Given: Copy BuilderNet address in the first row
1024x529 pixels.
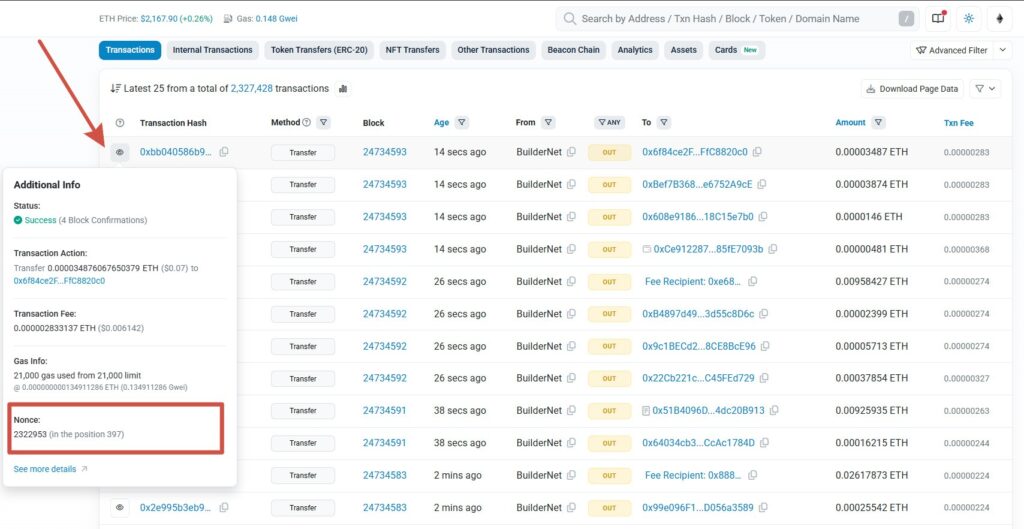Looking at the screenshot, I should click(x=571, y=152).
